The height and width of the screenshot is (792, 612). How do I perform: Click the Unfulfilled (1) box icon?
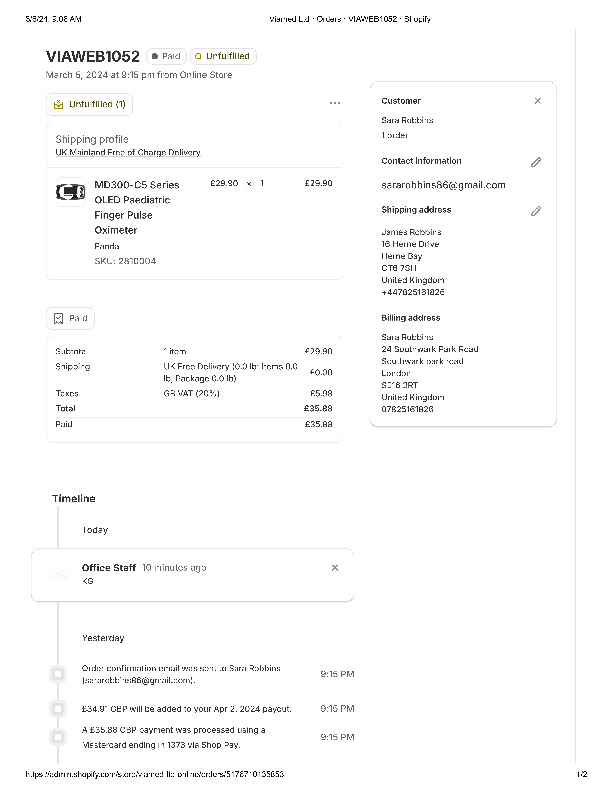point(59,104)
